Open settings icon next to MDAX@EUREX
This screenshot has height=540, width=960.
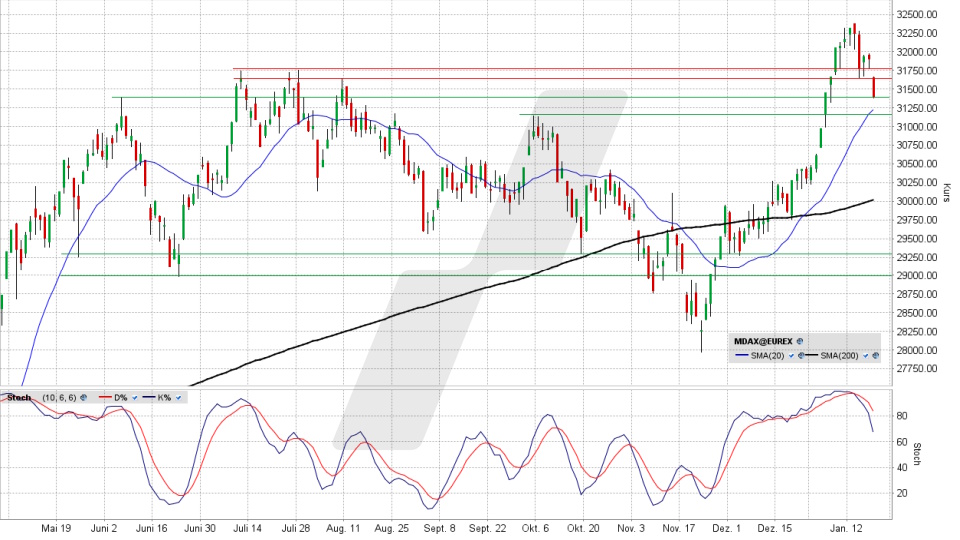800,341
